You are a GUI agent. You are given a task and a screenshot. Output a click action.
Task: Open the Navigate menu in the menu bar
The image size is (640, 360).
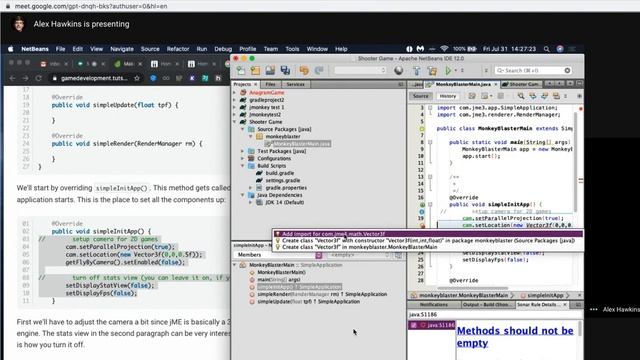coord(122,49)
